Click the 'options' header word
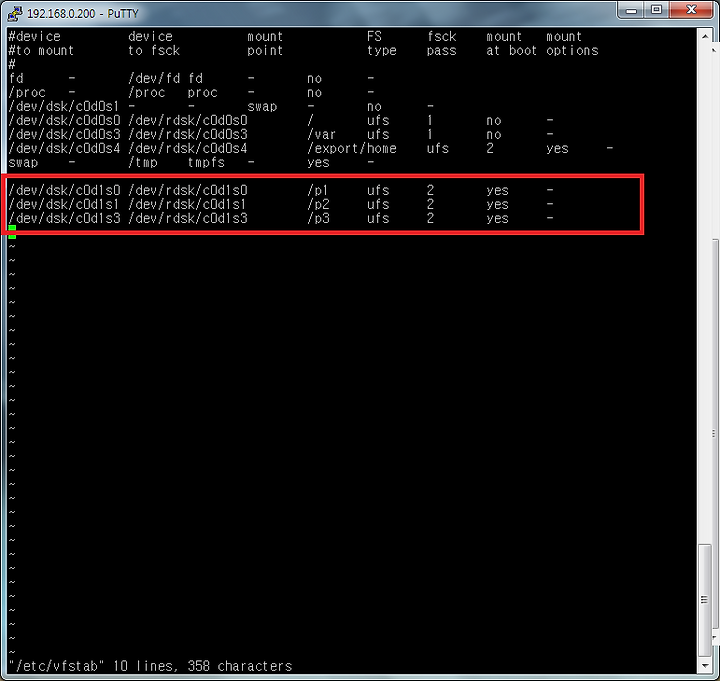This screenshot has height=681, width=720. [x=572, y=51]
